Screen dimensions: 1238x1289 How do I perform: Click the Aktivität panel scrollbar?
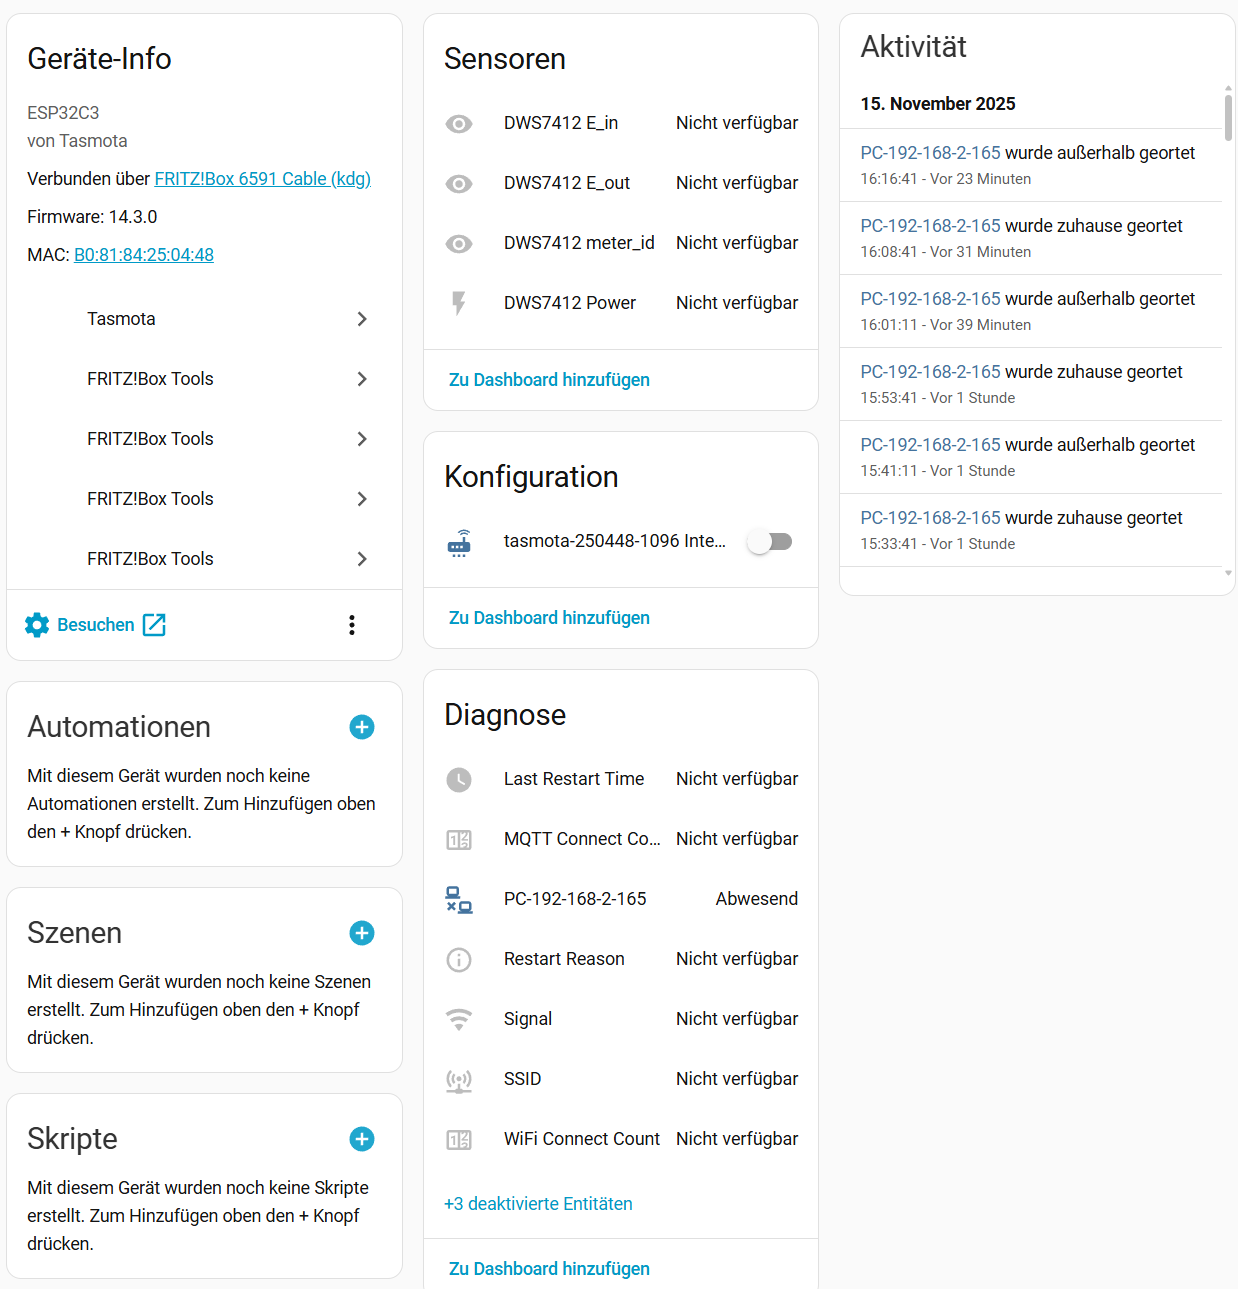(1228, 118)
